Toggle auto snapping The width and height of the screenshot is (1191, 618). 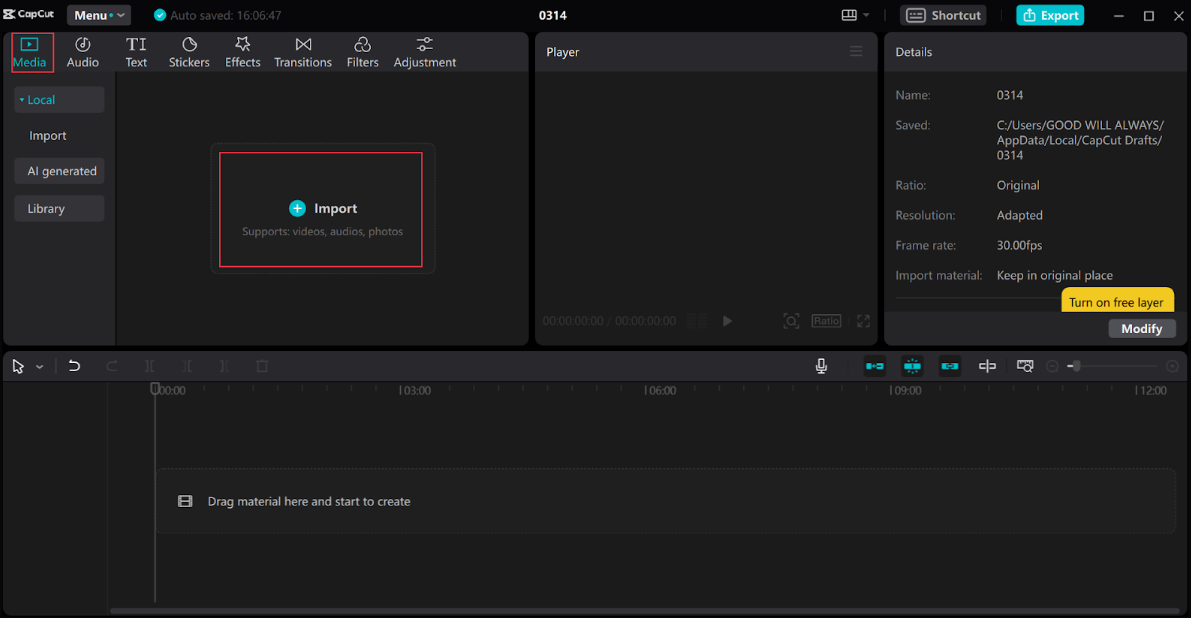[912, 366]
